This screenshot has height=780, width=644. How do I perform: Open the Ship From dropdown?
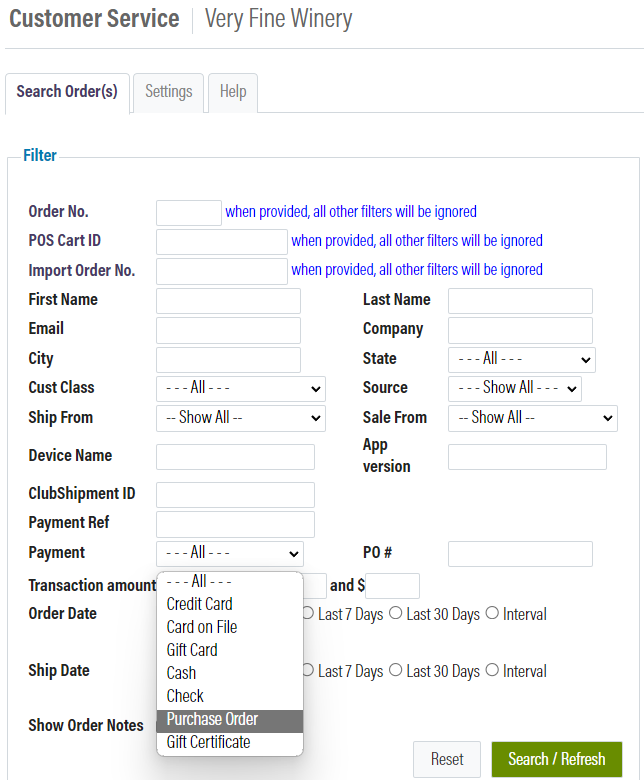(241, 418)
